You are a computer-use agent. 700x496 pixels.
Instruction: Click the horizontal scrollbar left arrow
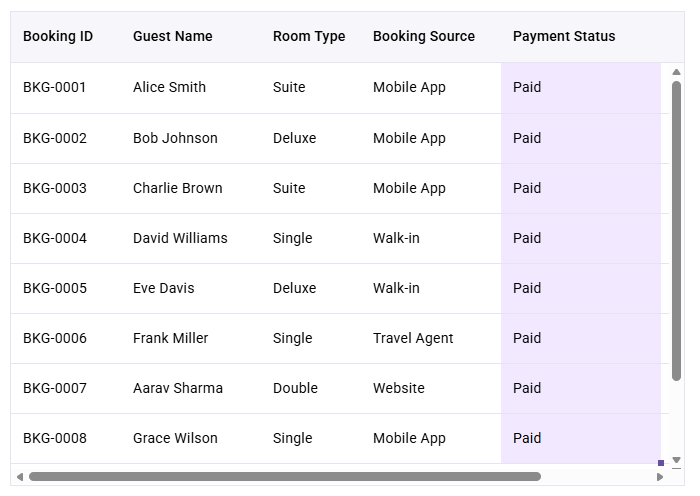pyautogui.click(x=20, y=477)
